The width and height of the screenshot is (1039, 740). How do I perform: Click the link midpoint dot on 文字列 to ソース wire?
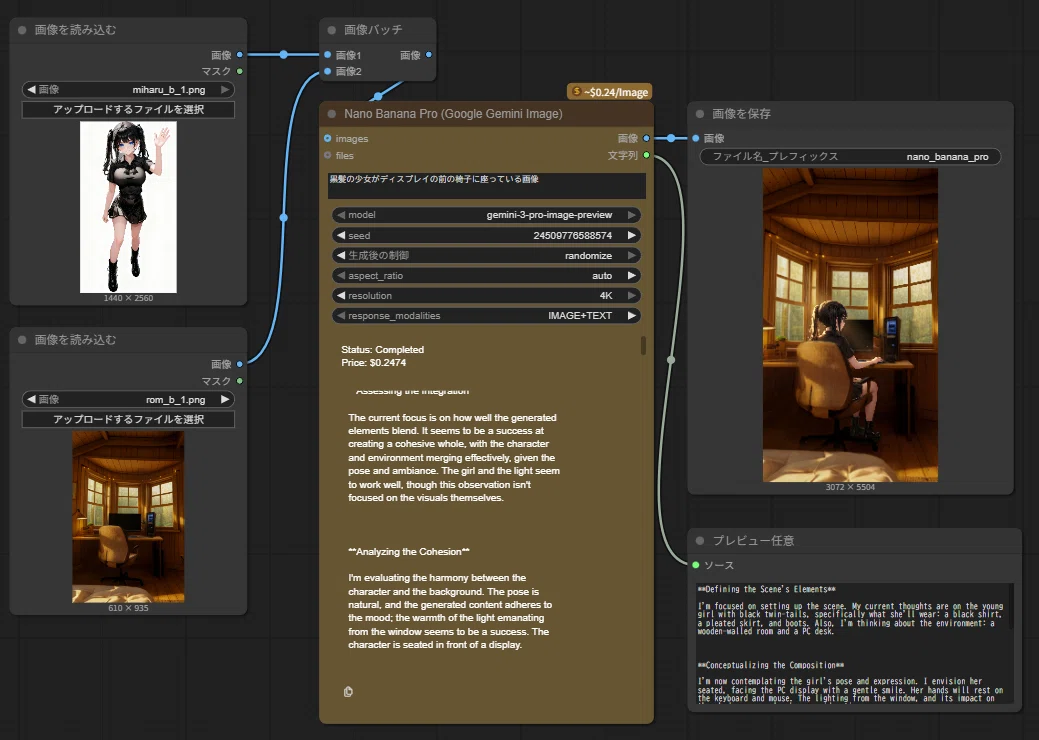[x=671, y=360]
